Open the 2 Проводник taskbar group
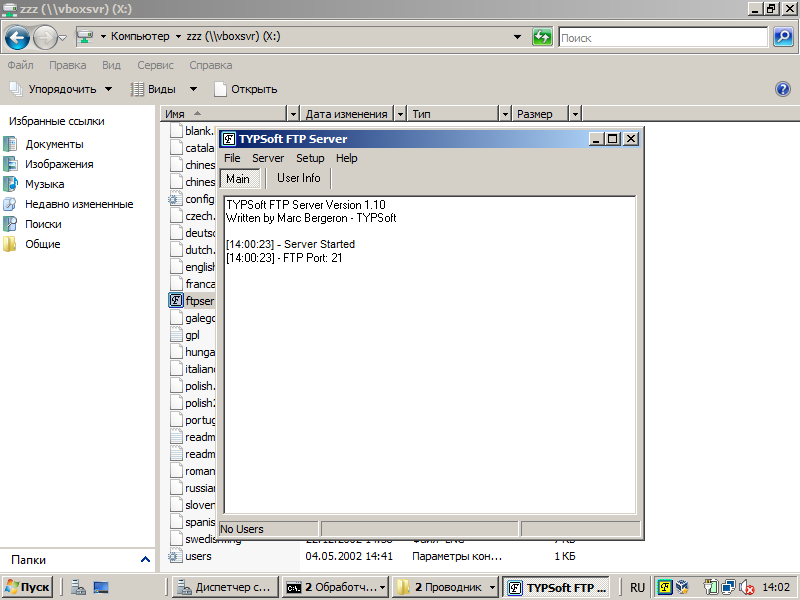The width and height of the screenshot is (800, 600). click(445, 587)
